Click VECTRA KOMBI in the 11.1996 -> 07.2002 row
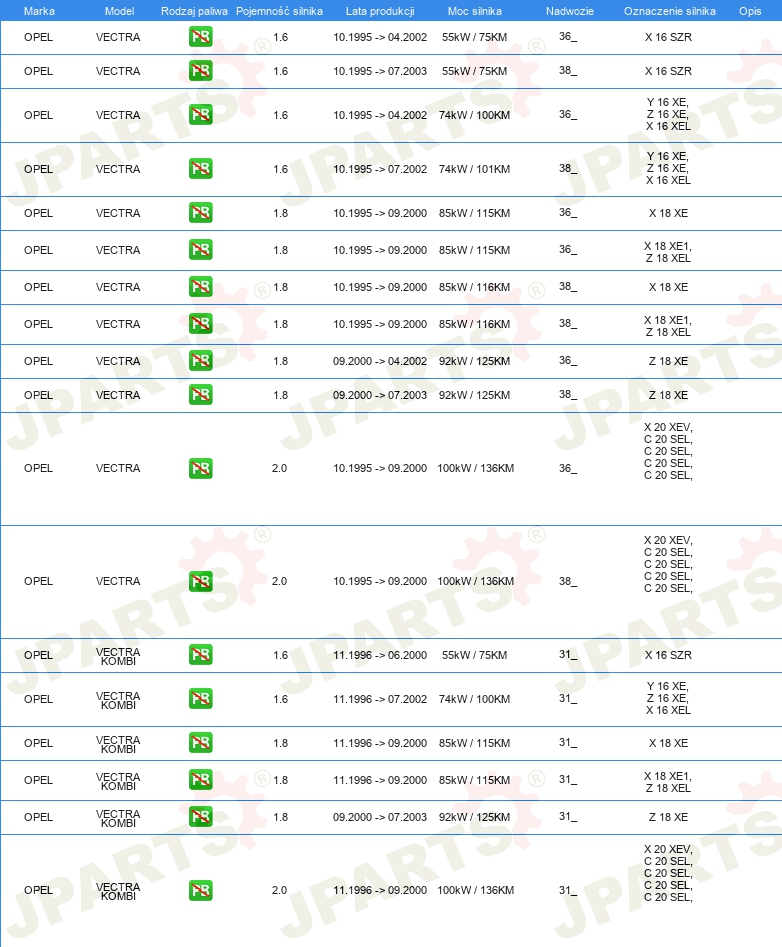Screen dimensions: 782x947 [x=118, y=701]
